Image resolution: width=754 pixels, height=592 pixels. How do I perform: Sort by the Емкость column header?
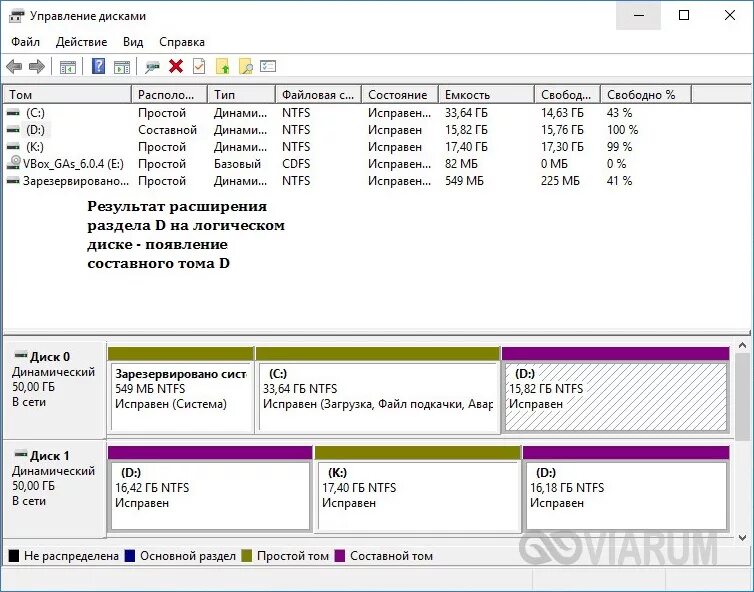tap(486, 94)
